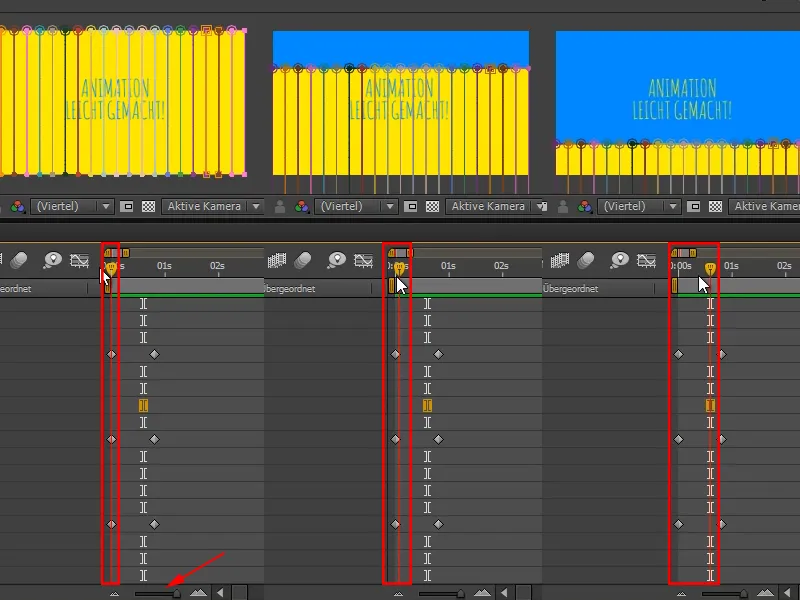Click the Übergeordnet column header in right timeline
Screen dimensions: 800x600
pos(570,289)
